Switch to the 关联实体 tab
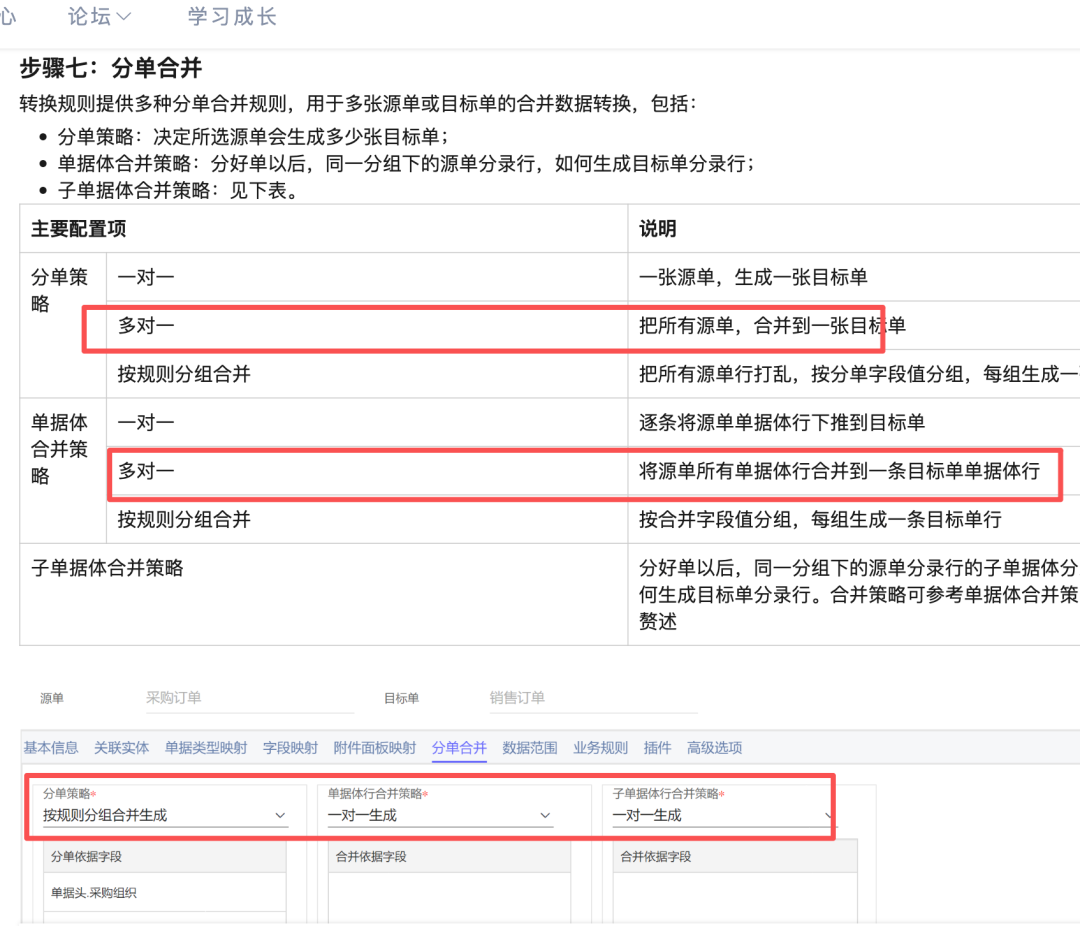 [x=121, y=748]
